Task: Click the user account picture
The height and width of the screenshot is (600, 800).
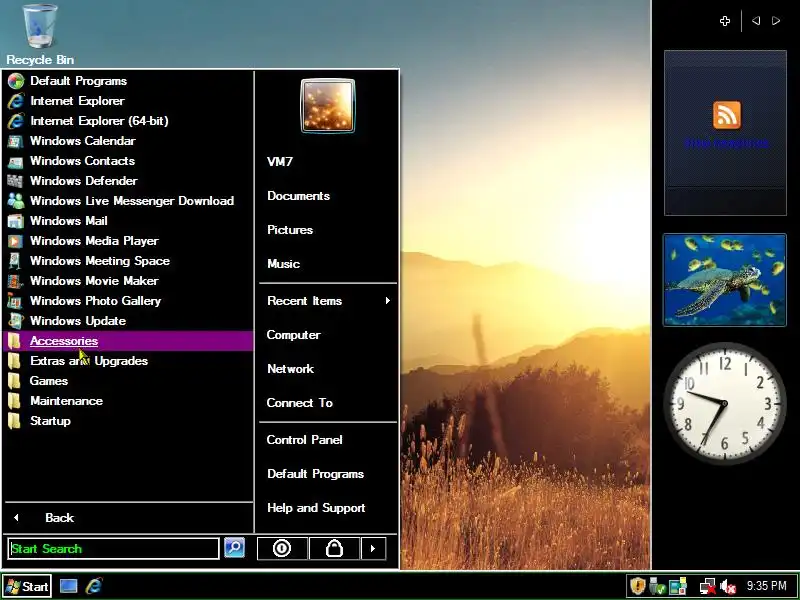Action: pos(328,106)
